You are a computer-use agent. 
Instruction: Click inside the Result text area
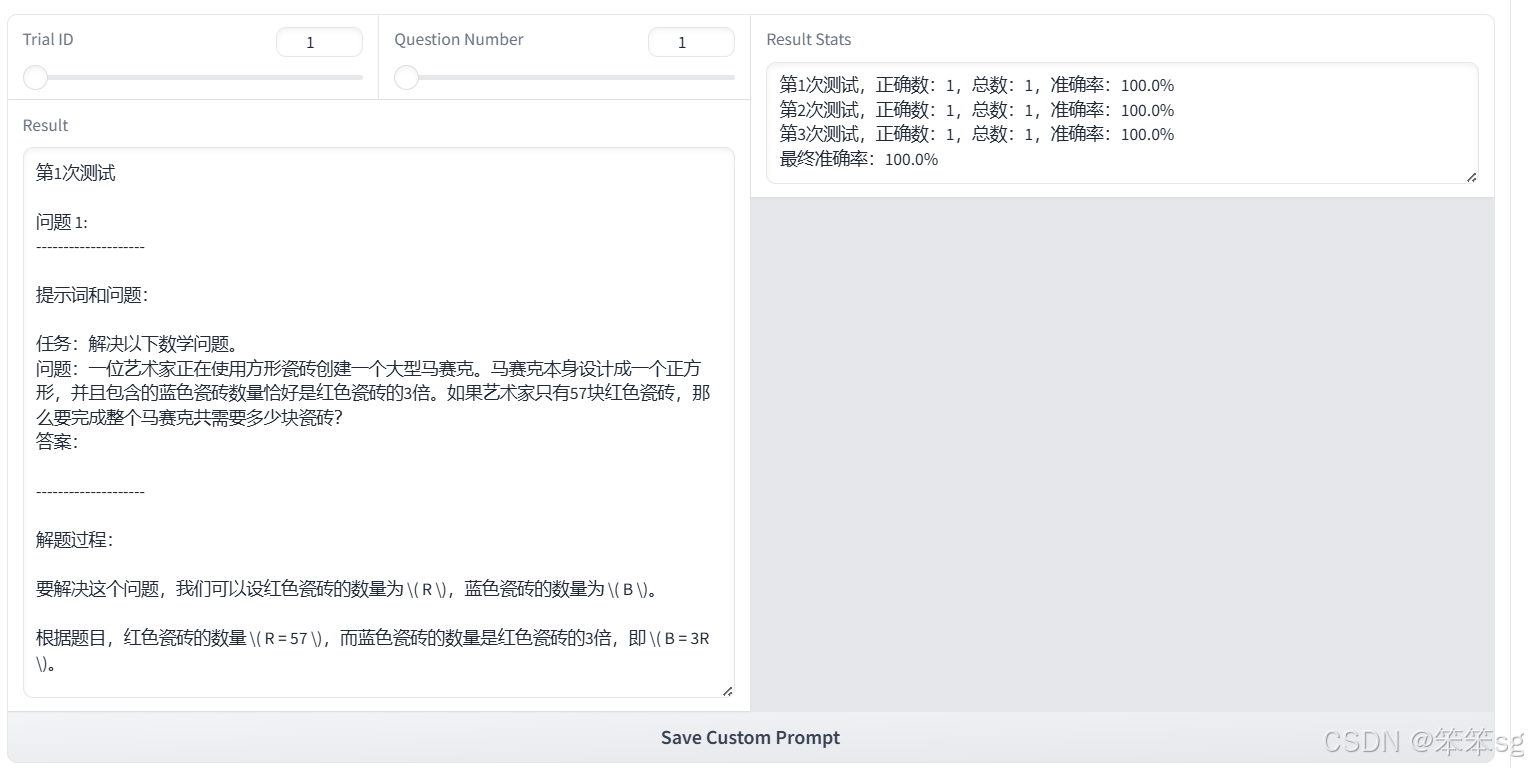coord(380,420)
